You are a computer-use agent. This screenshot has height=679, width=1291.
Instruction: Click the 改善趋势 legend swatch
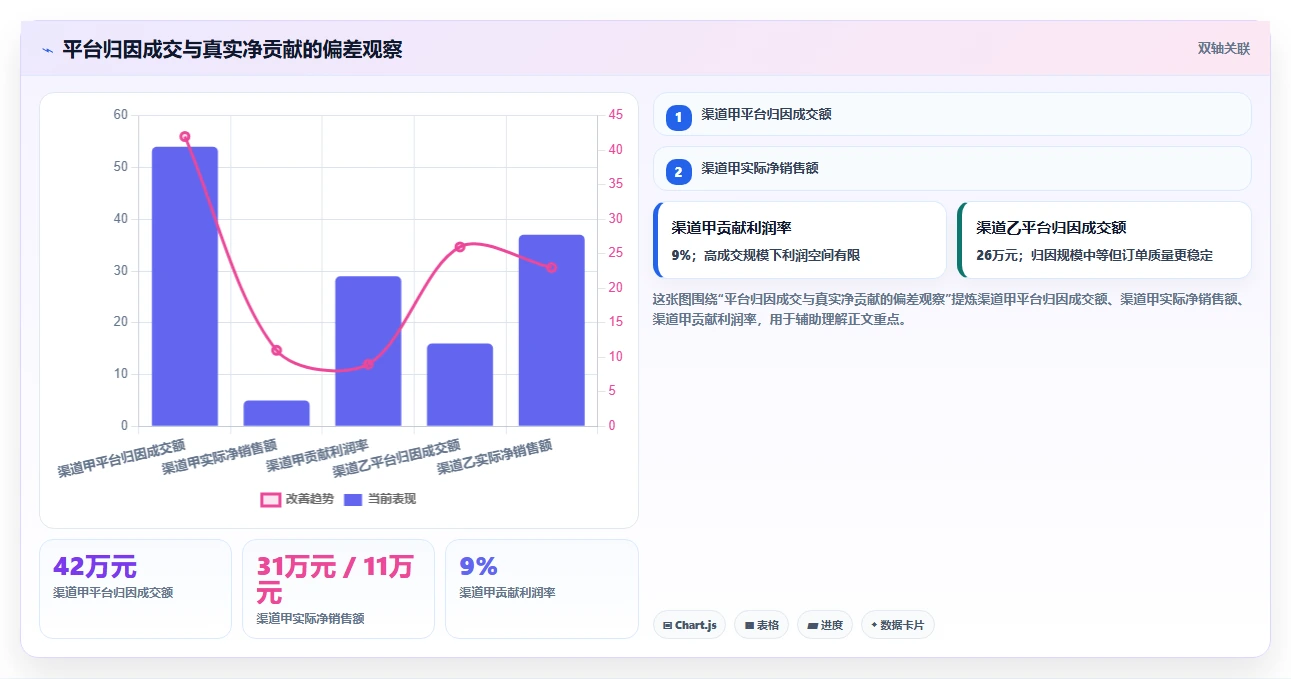point(270,499)
